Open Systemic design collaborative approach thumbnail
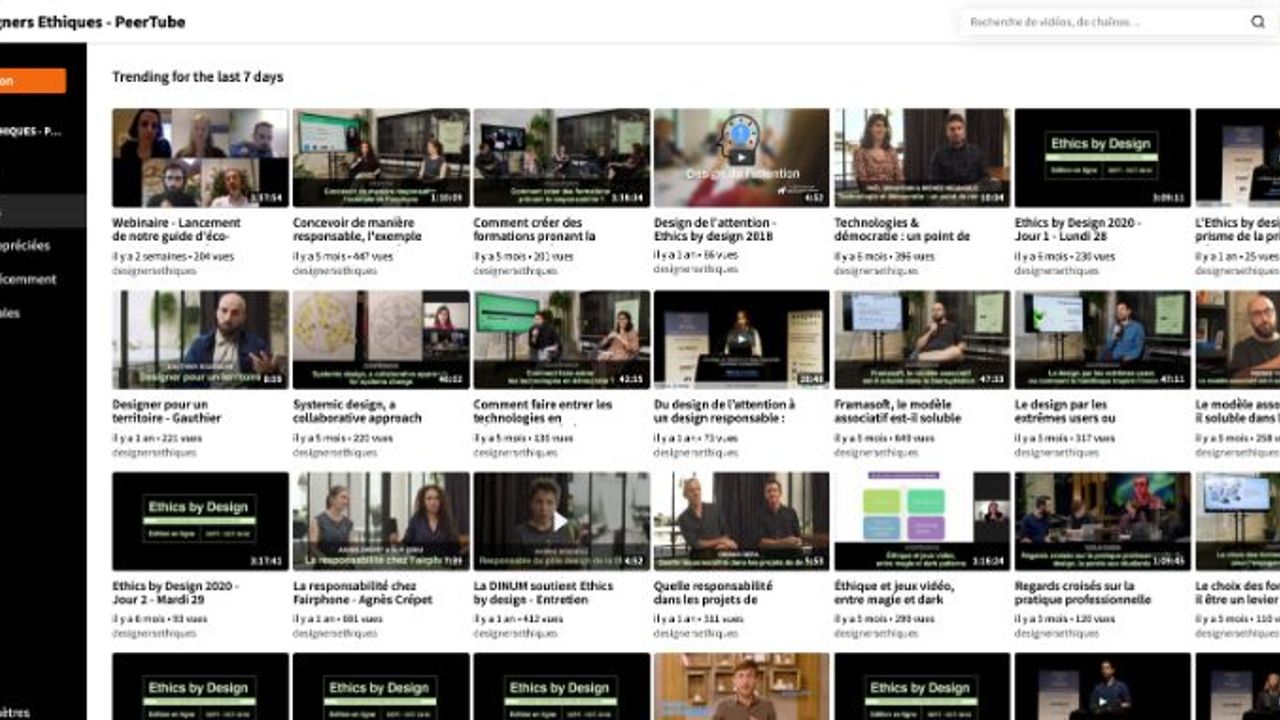The width and height of the screenshot is (1280, 720). 380,339
